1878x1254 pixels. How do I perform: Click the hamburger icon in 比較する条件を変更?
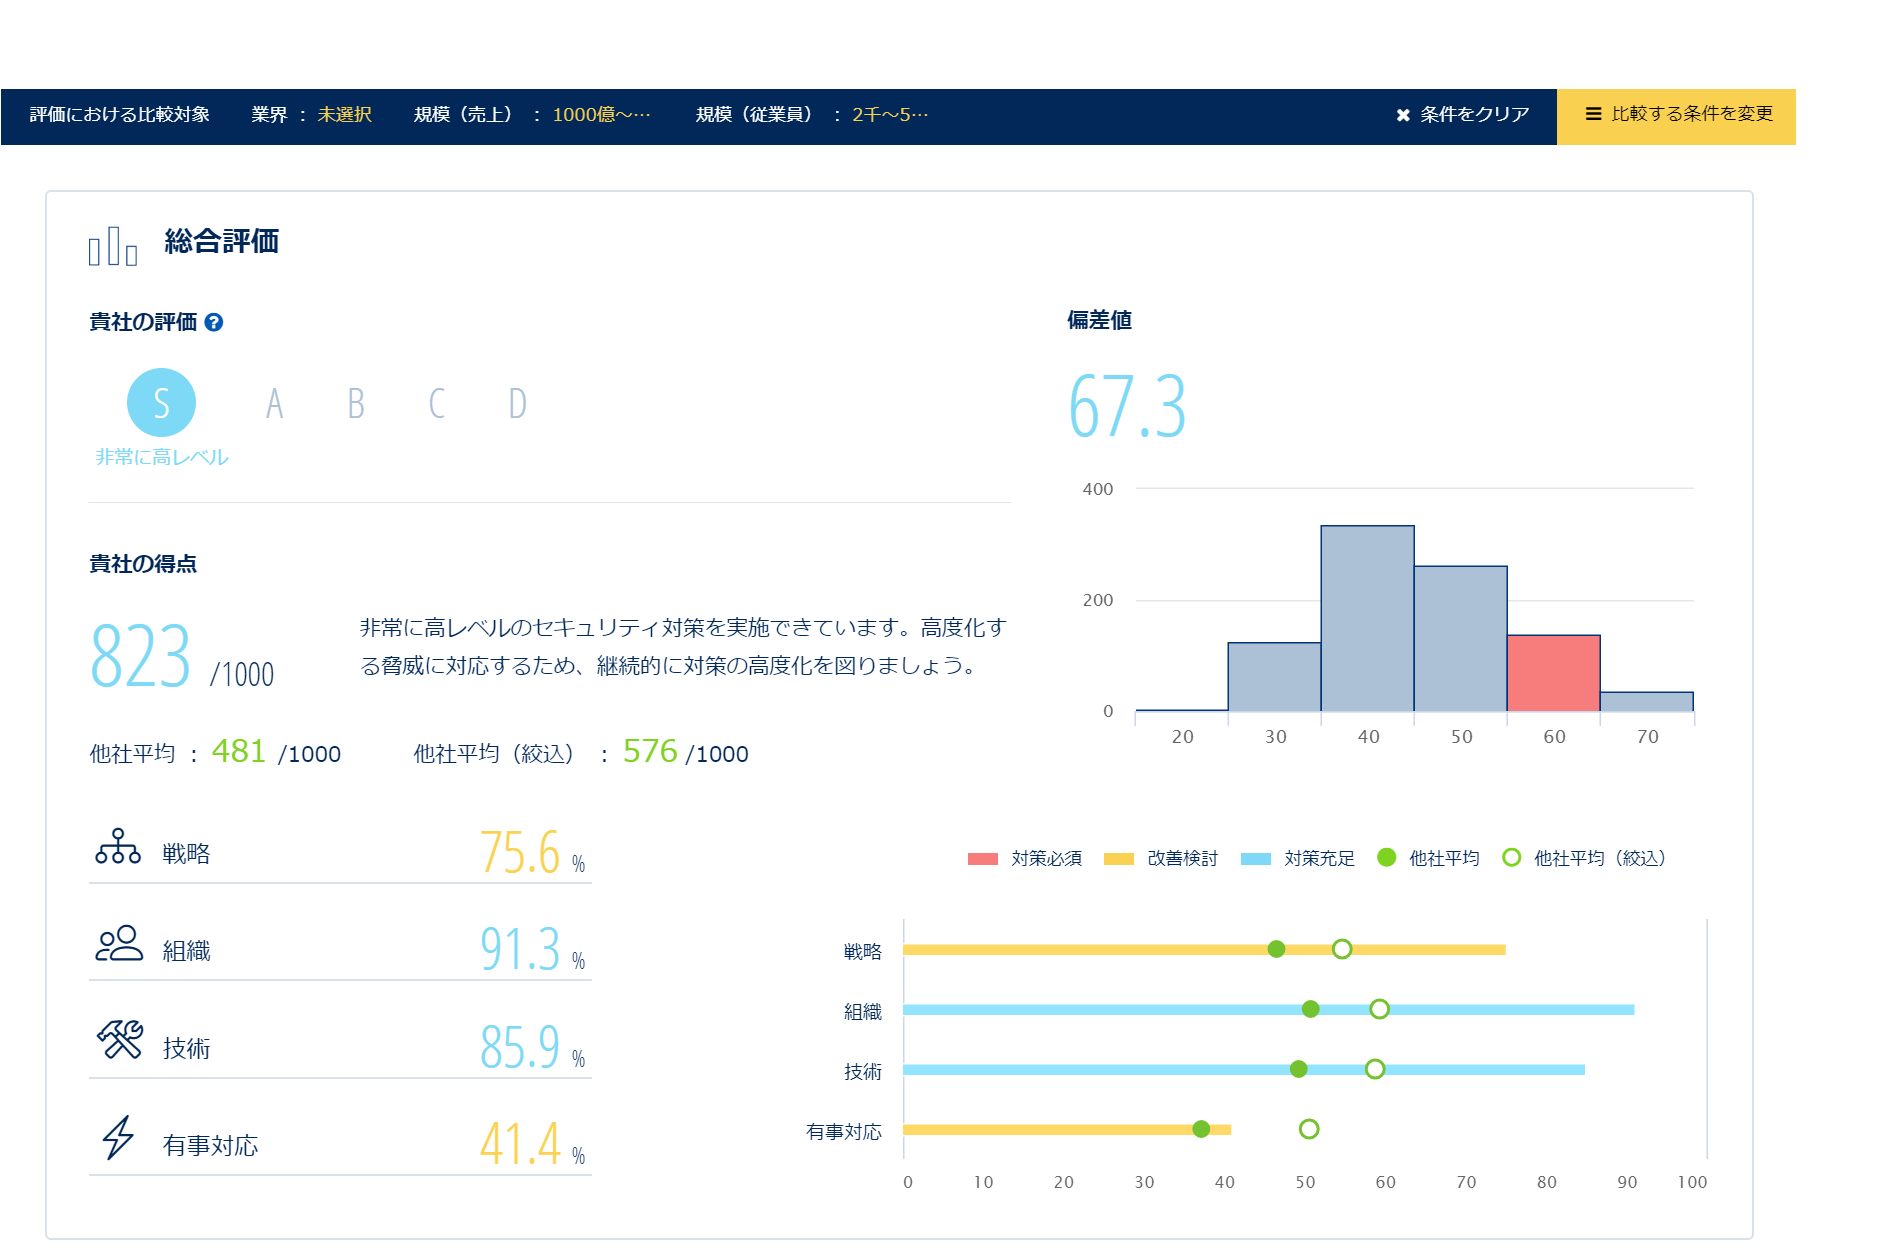point(1593,114)
